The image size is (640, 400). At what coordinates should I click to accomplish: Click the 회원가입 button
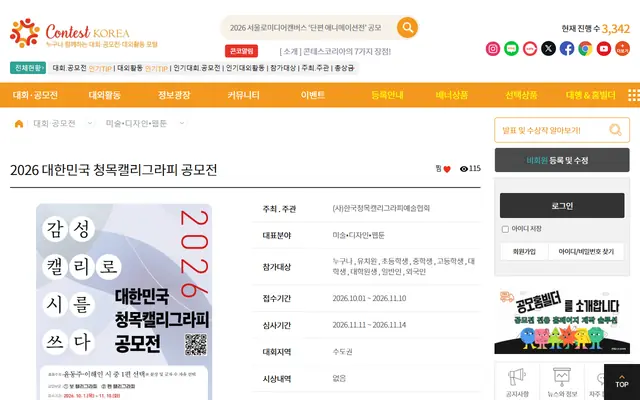pos(524,252)
